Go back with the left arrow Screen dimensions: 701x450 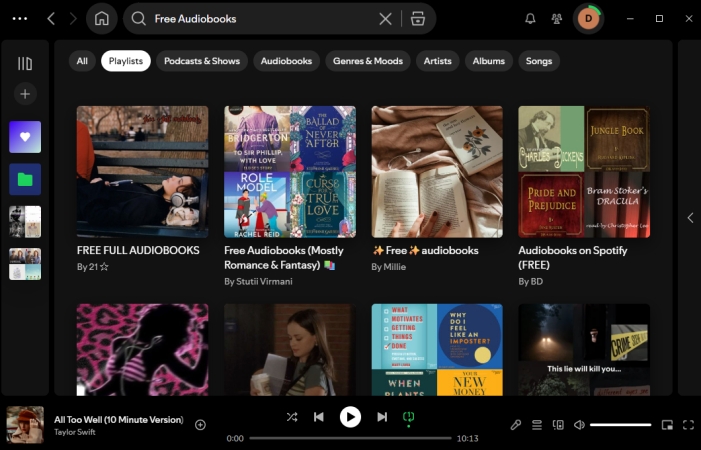click(51, 19)
